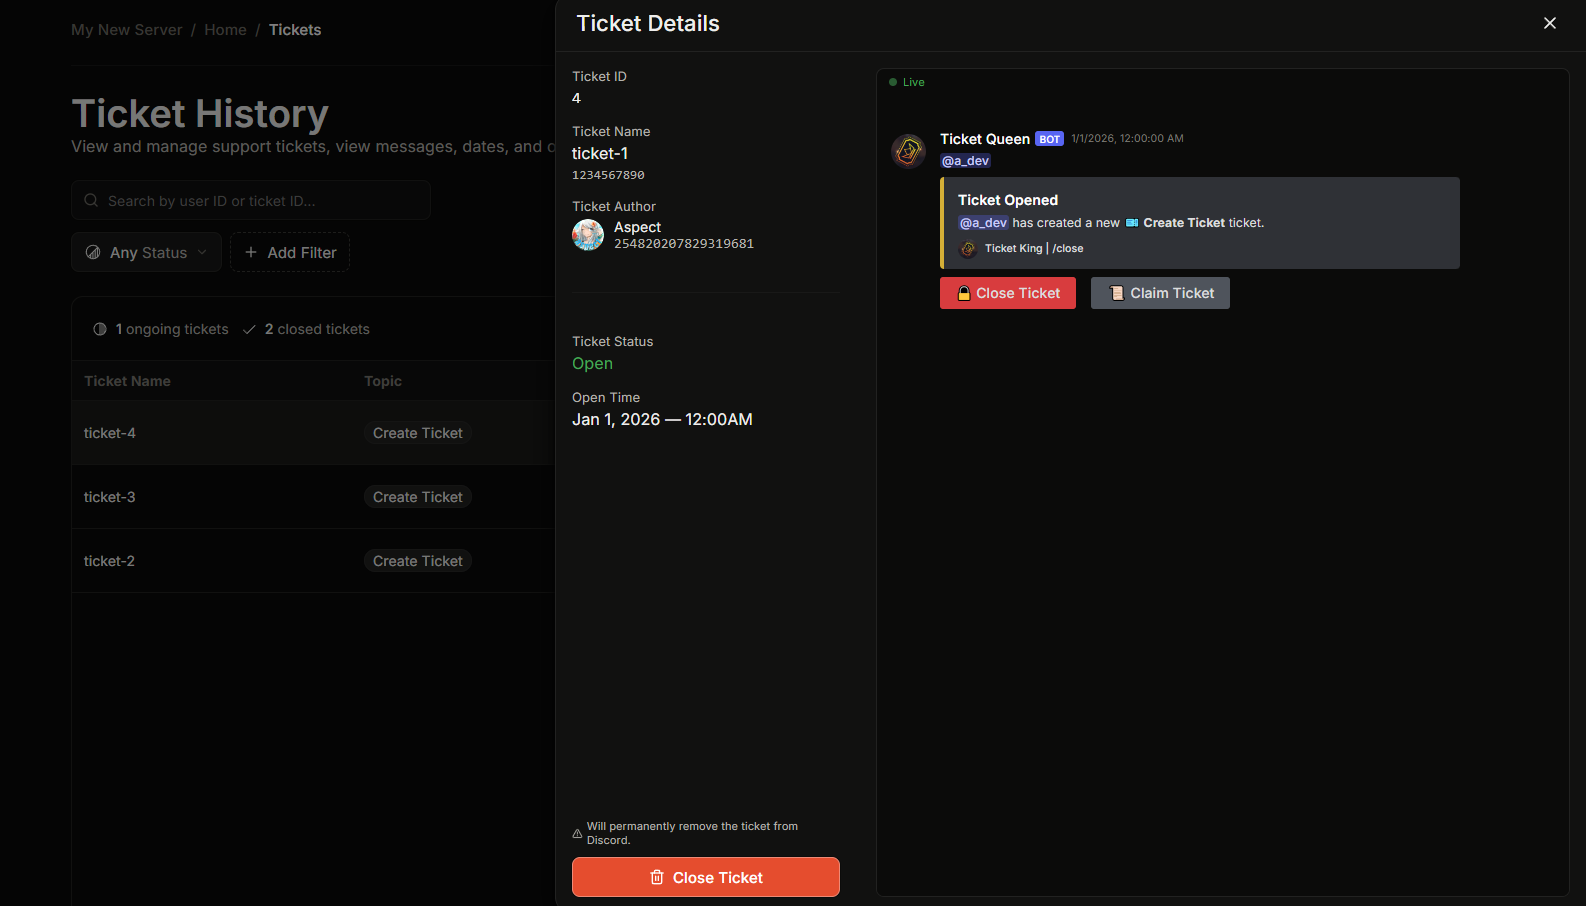Viewport: 1586px width, 906px height.
Task: Click the author ID 254820207829319681
Action: (684, 244)
